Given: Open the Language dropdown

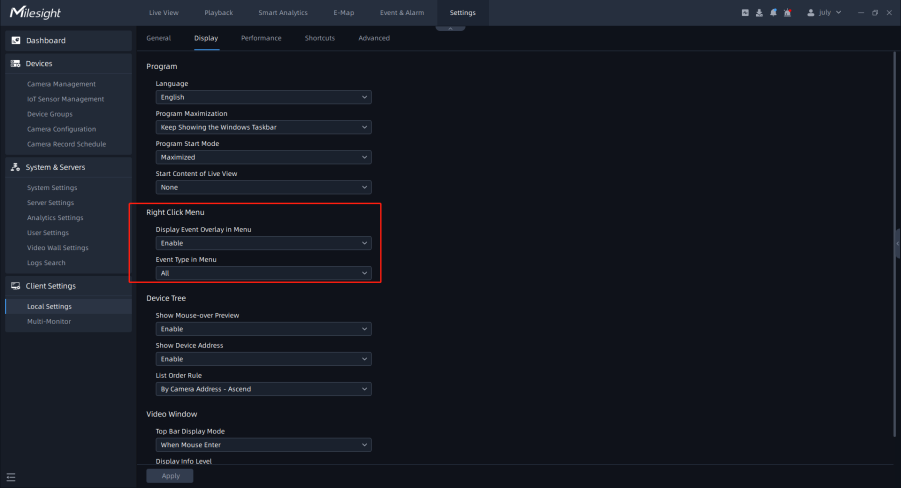Looking at the screenshot, I should click(264, 98).
